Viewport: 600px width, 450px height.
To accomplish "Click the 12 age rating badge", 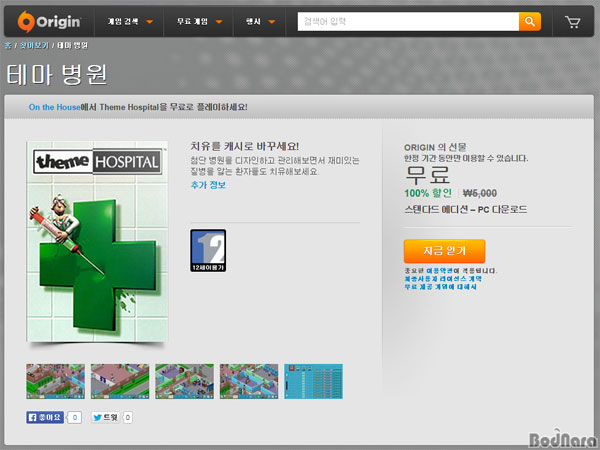I will pyautogui.click(x=208, y=251).
